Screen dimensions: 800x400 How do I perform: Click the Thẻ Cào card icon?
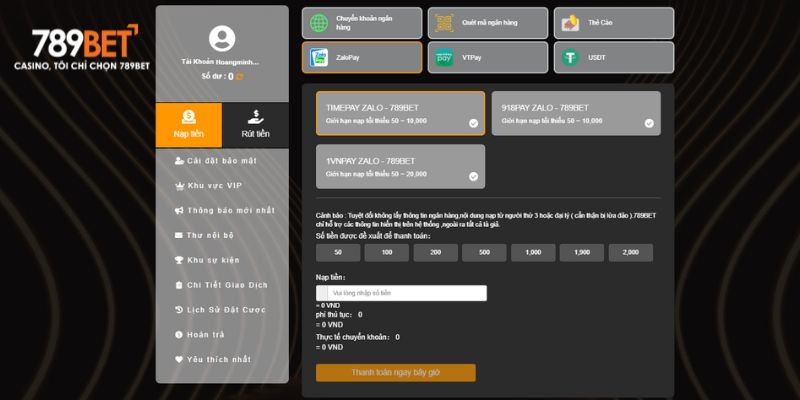click(x=570, y=23)
